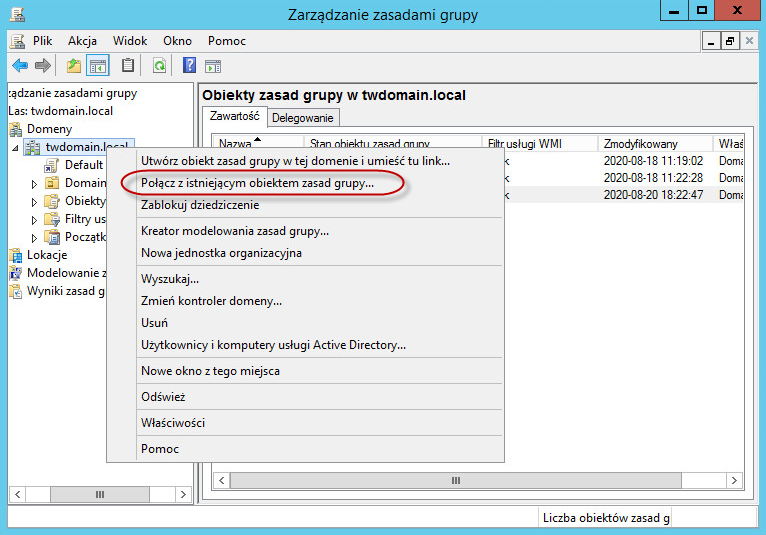Toggle the console tree pane toolbar icon
The width and height of the screenshot is (766, 535).
(x=98, y=66)
